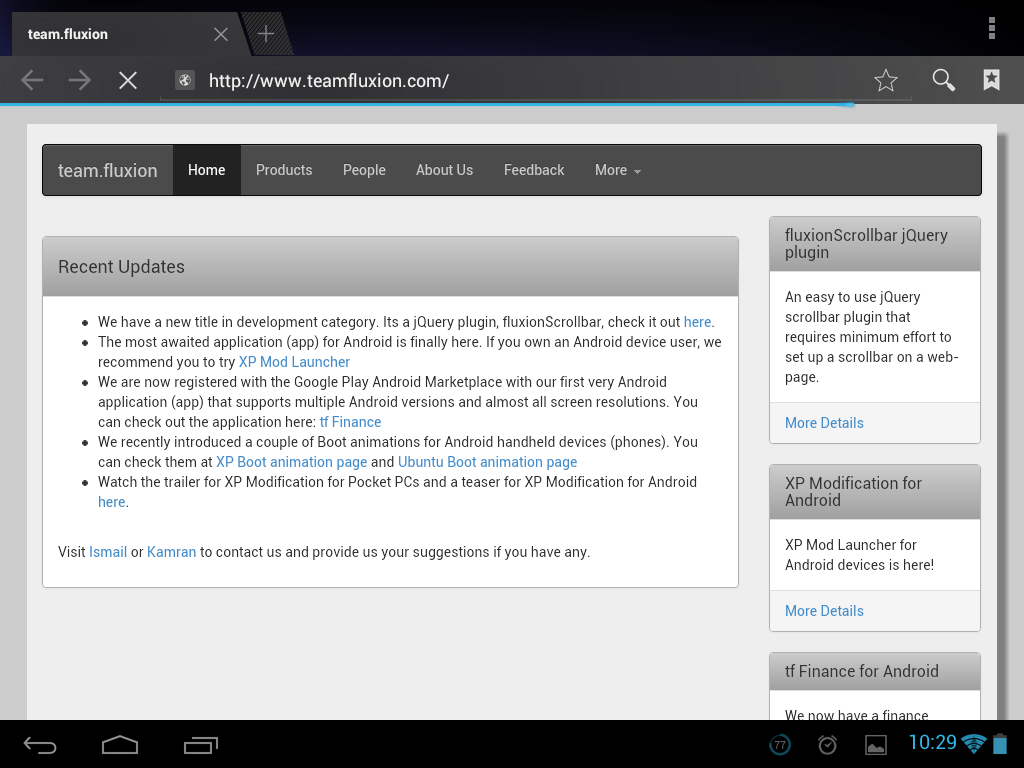Open the tf Finance link
Screen dimensions: 1024x768
point(350,422)
